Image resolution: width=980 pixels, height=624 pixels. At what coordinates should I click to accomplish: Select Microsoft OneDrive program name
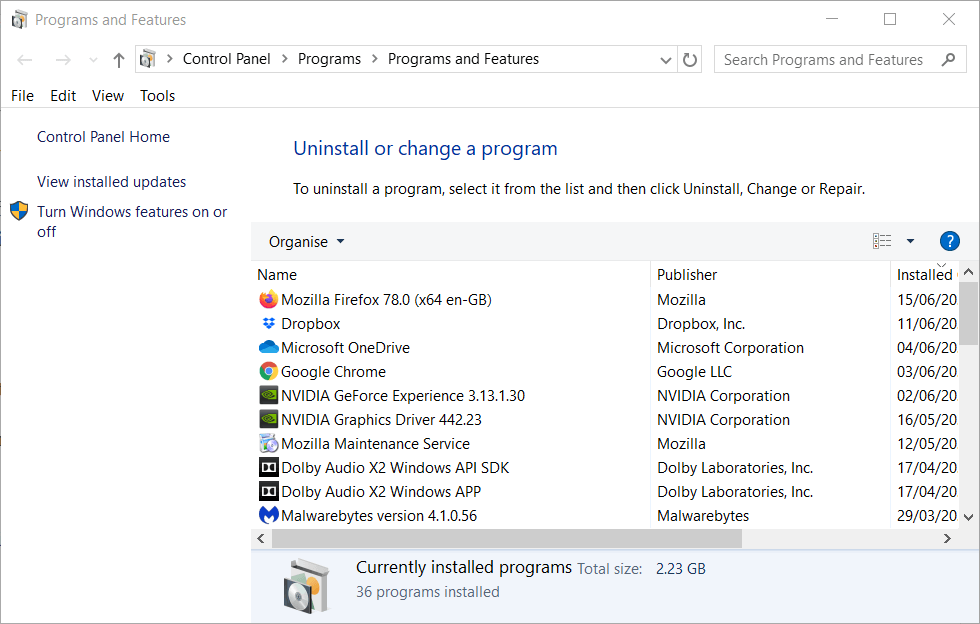click(x=346, y=348)
